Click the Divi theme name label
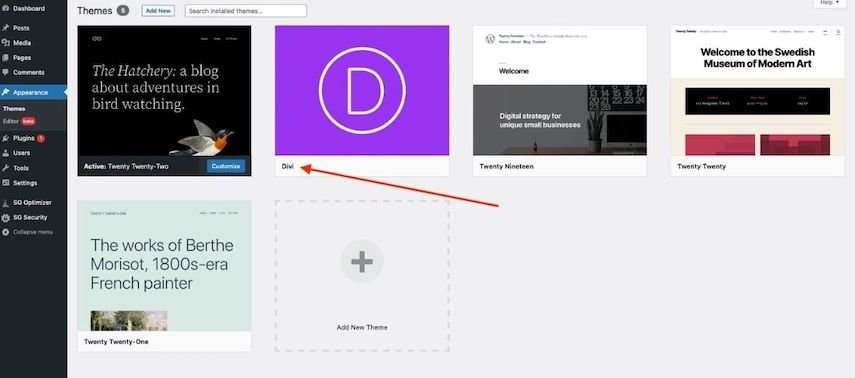This screenshot has height=378, width=855. (x=287, y=166)
